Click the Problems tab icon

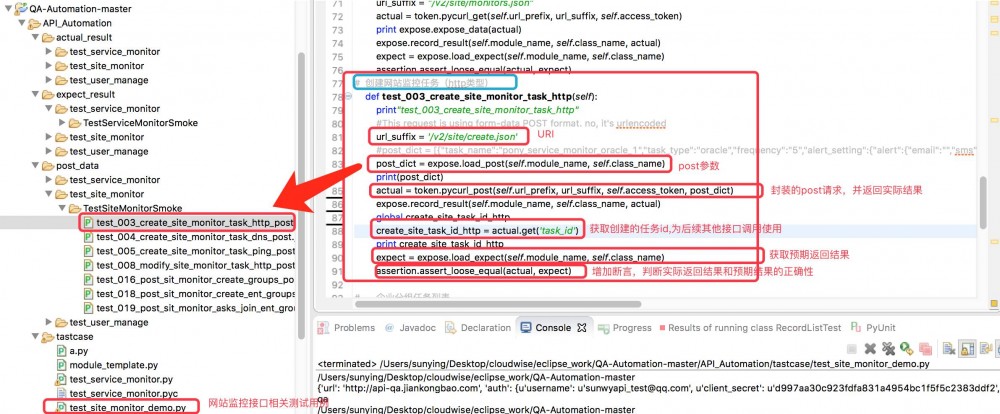click(323, 327)
